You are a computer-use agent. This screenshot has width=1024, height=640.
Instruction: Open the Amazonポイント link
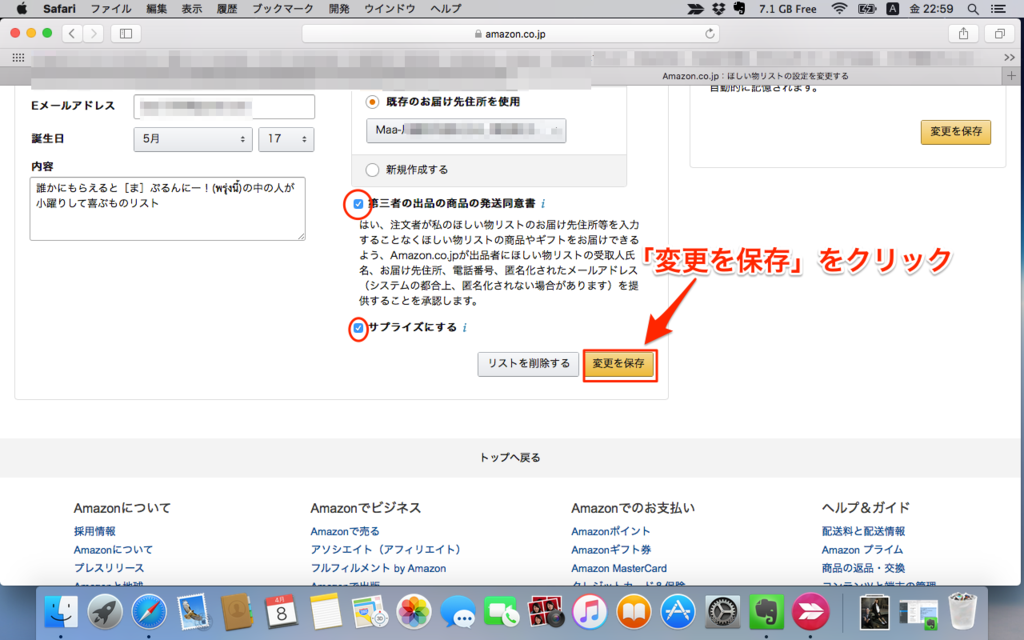tap(611, 532)
